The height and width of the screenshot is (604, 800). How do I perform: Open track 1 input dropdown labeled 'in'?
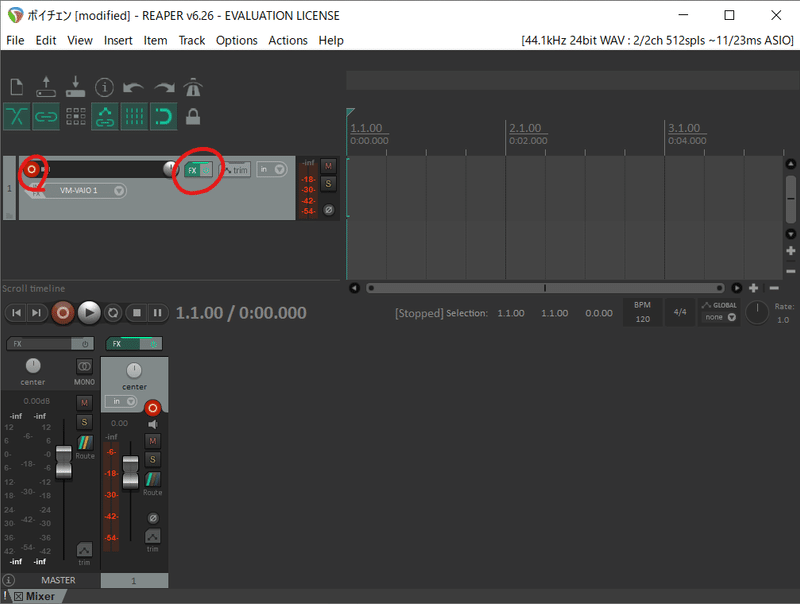(272, 169)
